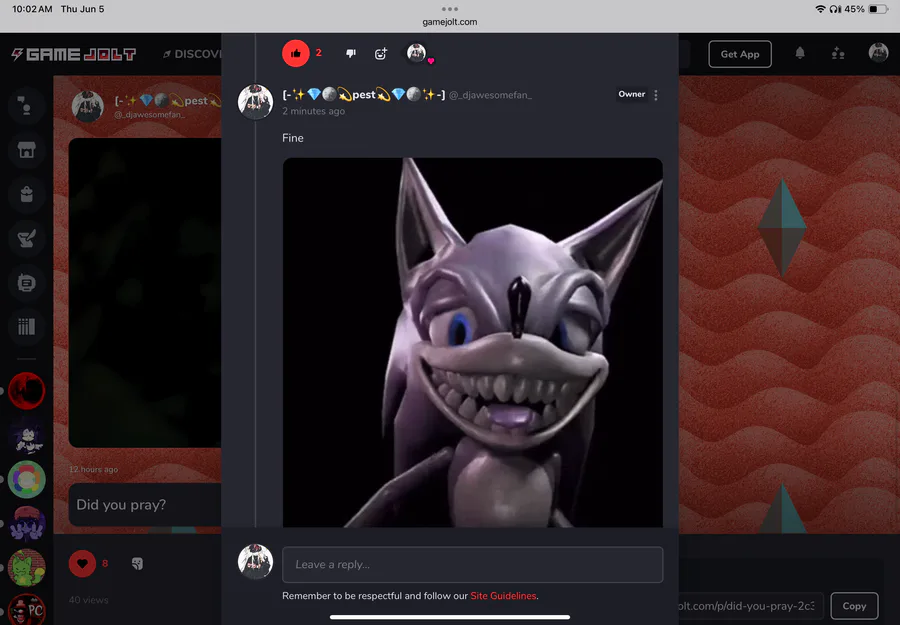Screen dimensions: 900x625
Task: Open the multicolored ring community in sidebar
Action: coord(26,479)
